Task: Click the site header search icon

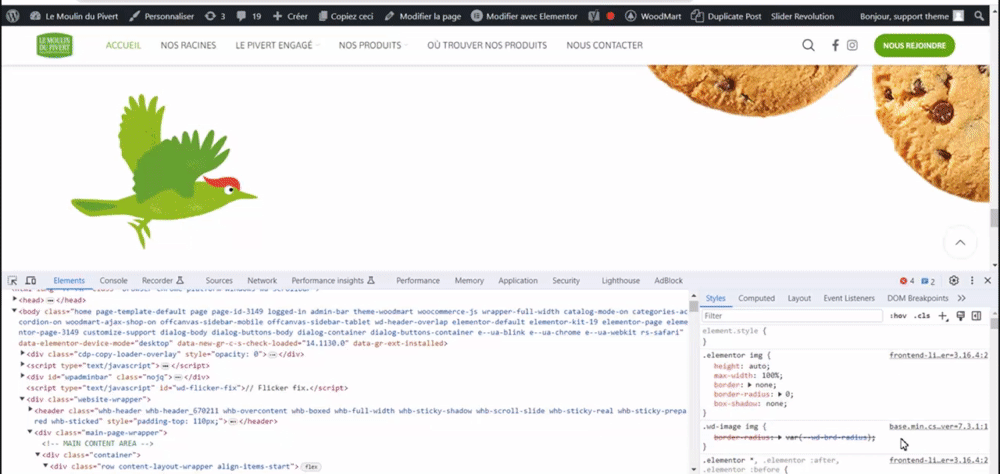Action: [x=808, y=45]
